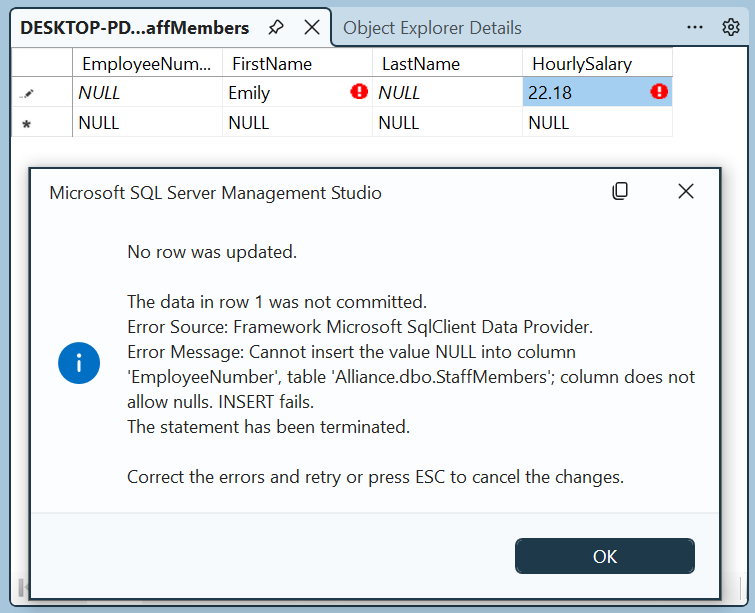Image resolution: width=755 pixels, height=613 pixels.
Task: Select the FirstName column header
Action: 298,63
